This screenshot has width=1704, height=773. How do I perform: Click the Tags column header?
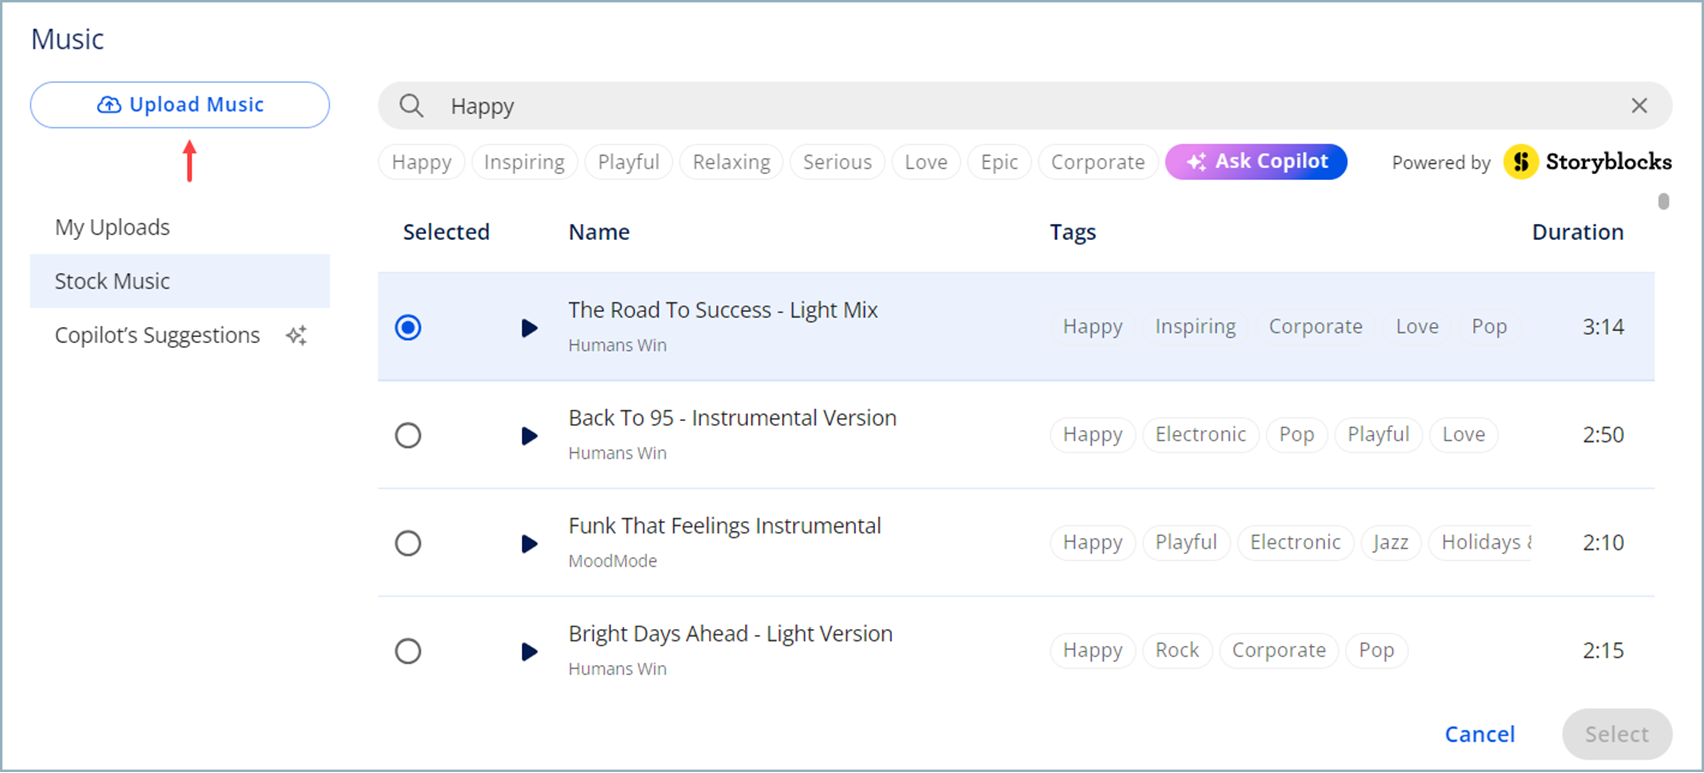1073,232
